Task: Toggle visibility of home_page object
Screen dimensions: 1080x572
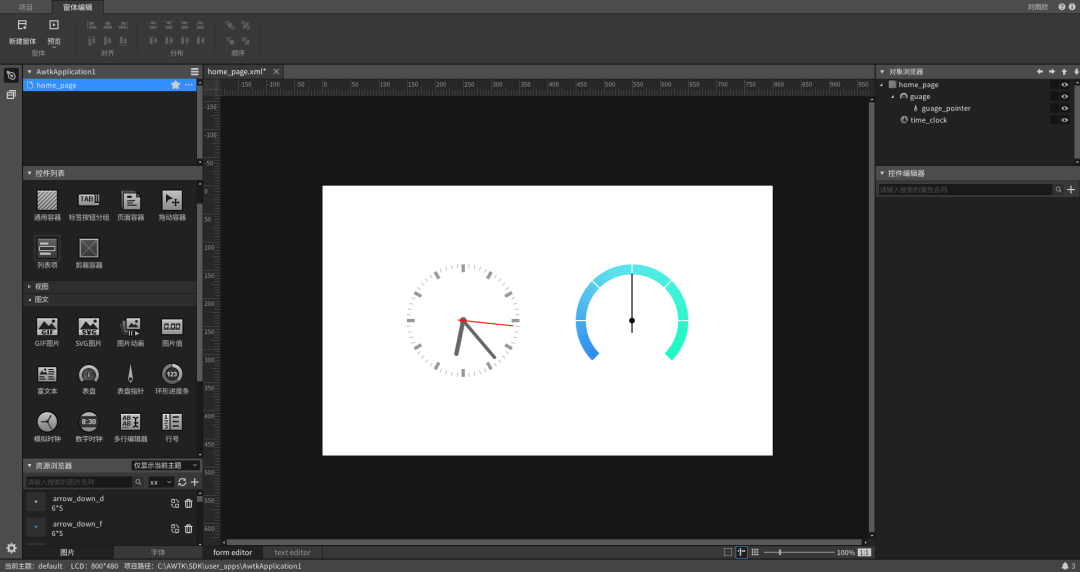Action: [1065, 85]
